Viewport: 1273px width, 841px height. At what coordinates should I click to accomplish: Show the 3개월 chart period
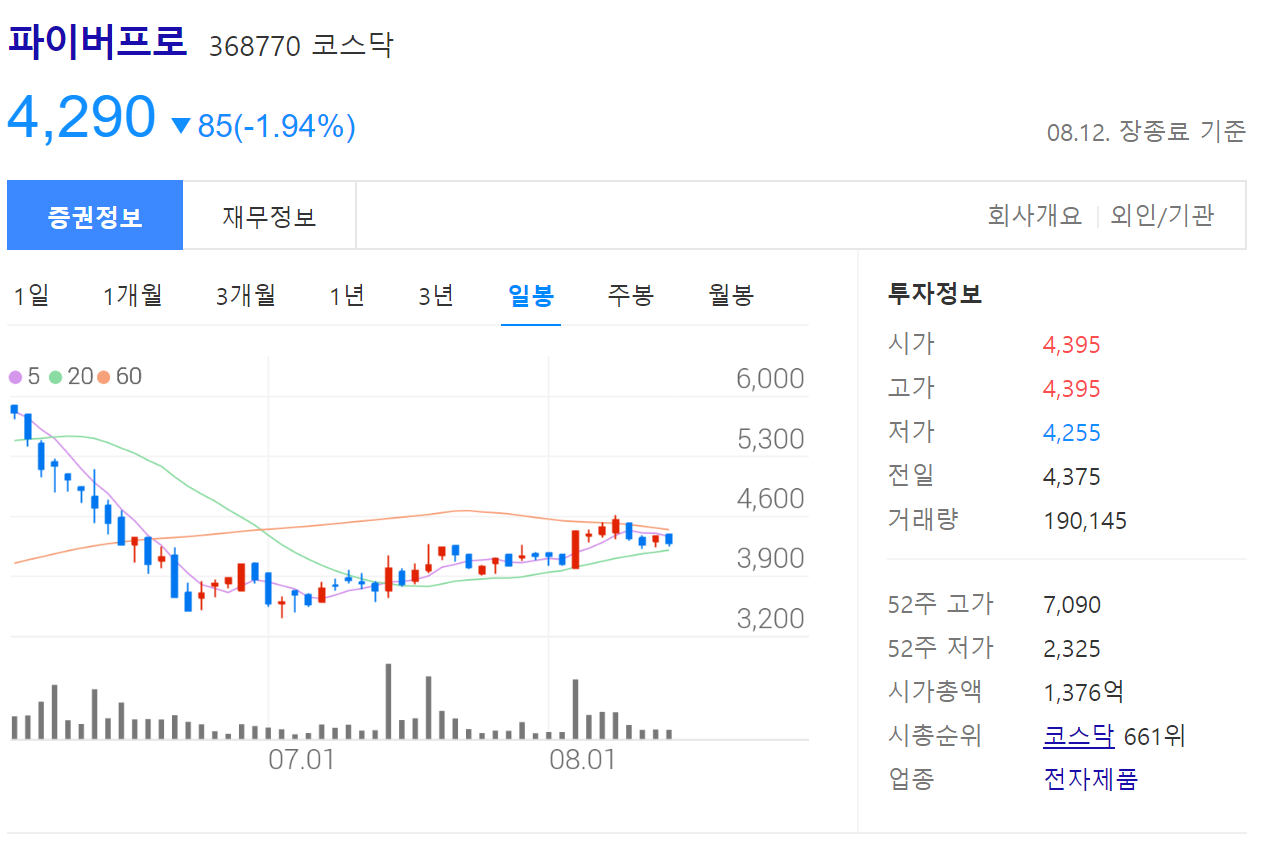[x=245, y=295]
